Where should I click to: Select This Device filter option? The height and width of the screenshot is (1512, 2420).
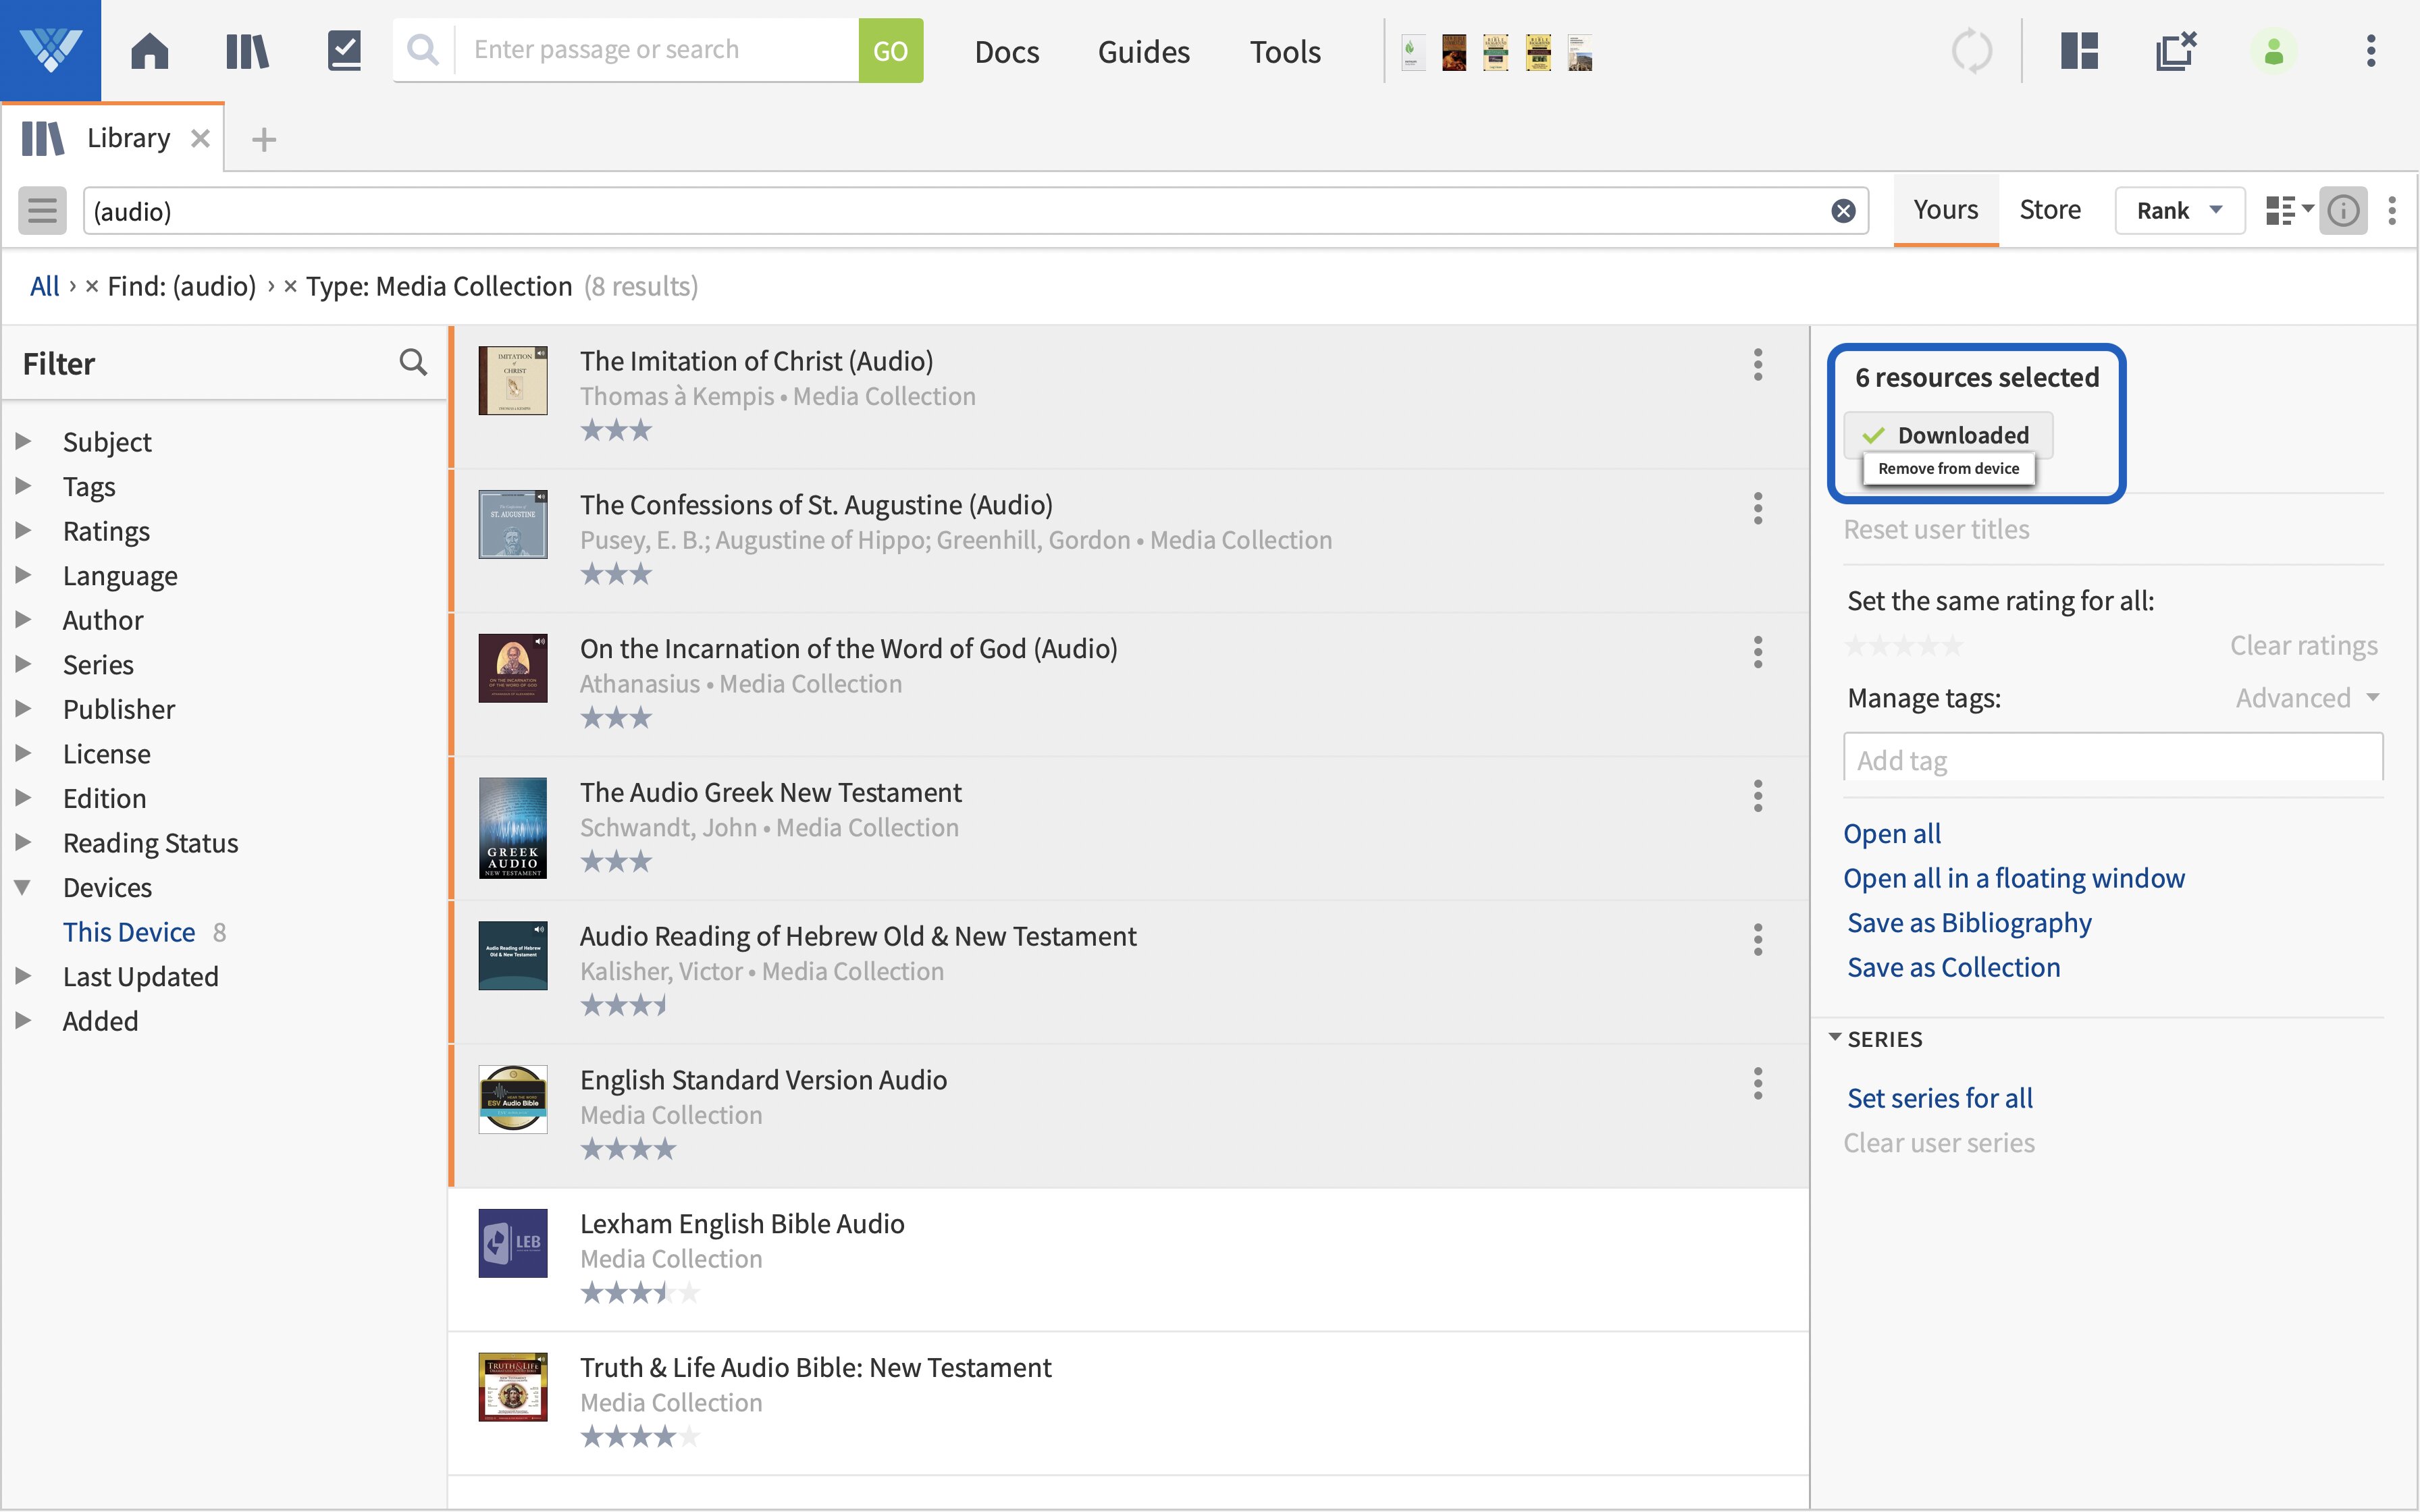pos(129,932)
